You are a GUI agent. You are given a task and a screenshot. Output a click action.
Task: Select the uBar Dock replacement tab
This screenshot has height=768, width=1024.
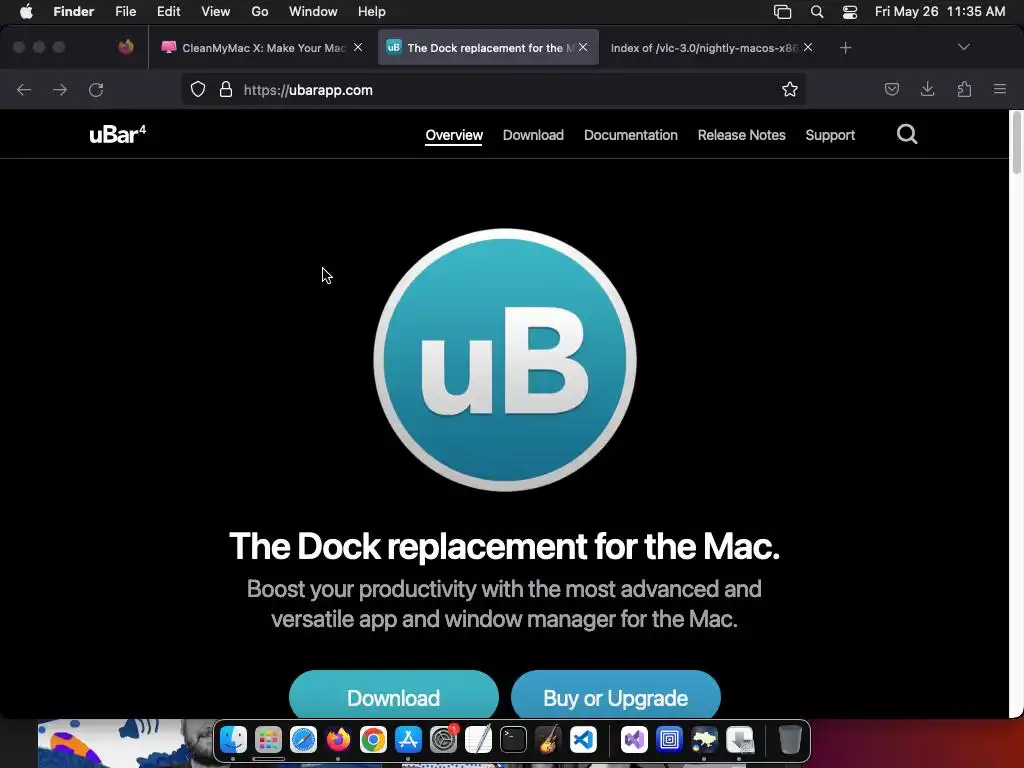point(488,48)
